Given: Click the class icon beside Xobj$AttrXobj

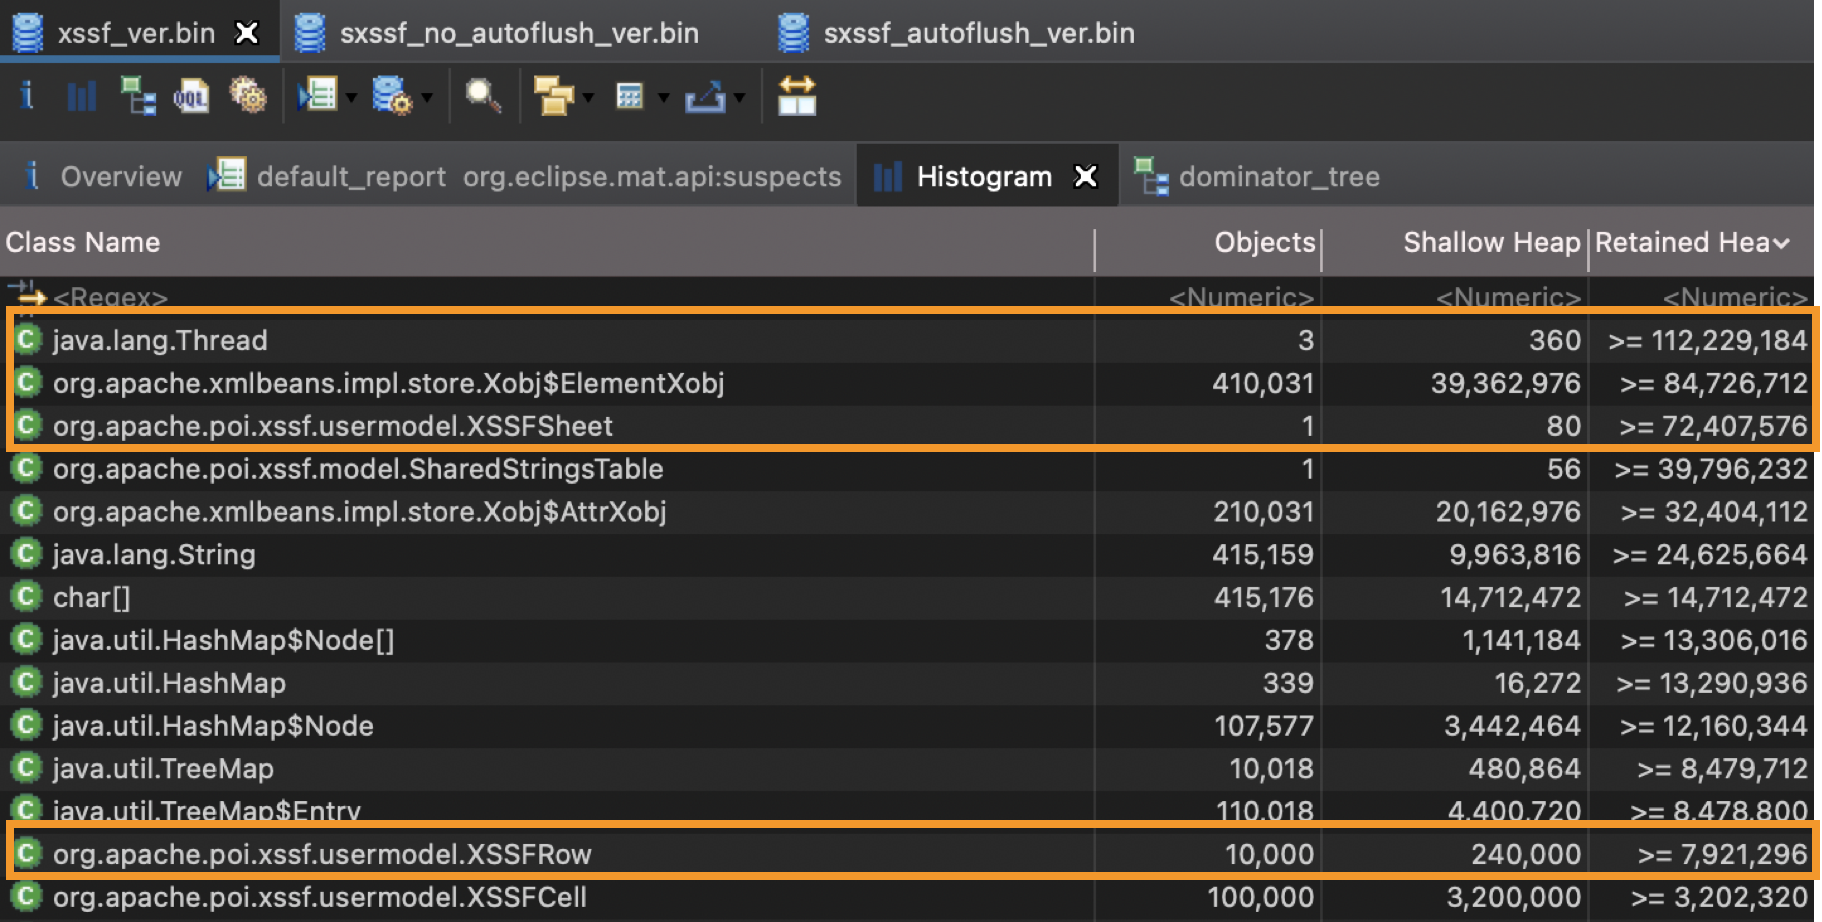Looking at the screenshot, I should tap(27, 512).
